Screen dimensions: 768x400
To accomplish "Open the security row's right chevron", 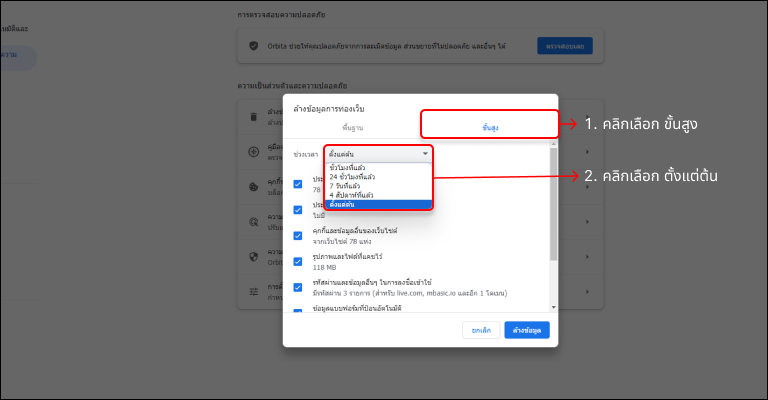I will tap(587, 257).
